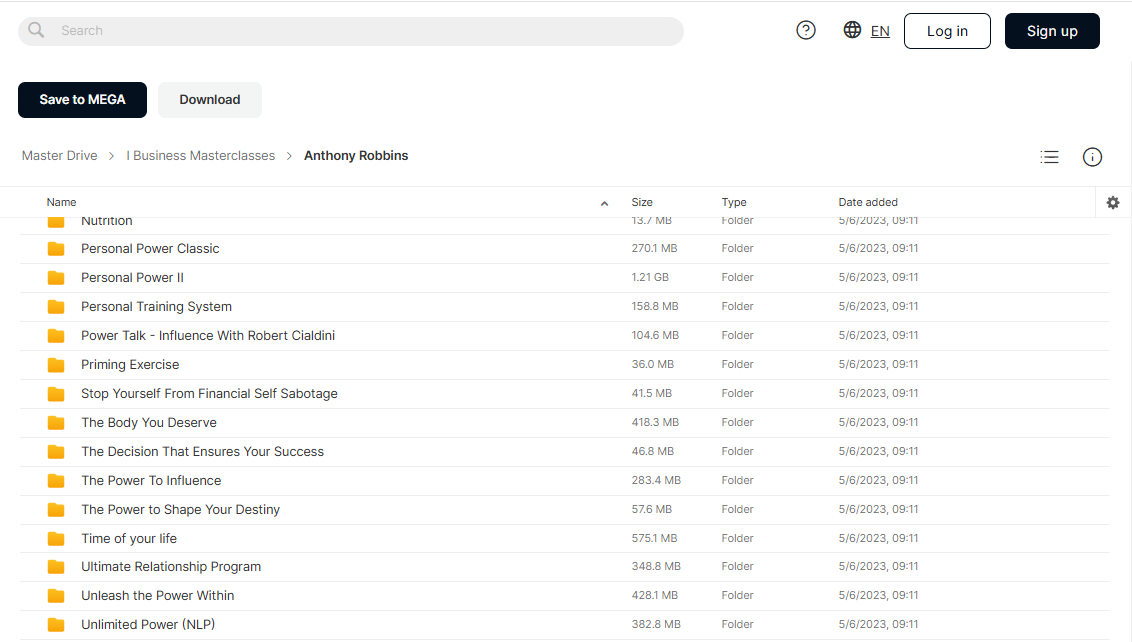1132x642 pixels.
Task: Click the Personal Training System folder icon
Action: 56,307
